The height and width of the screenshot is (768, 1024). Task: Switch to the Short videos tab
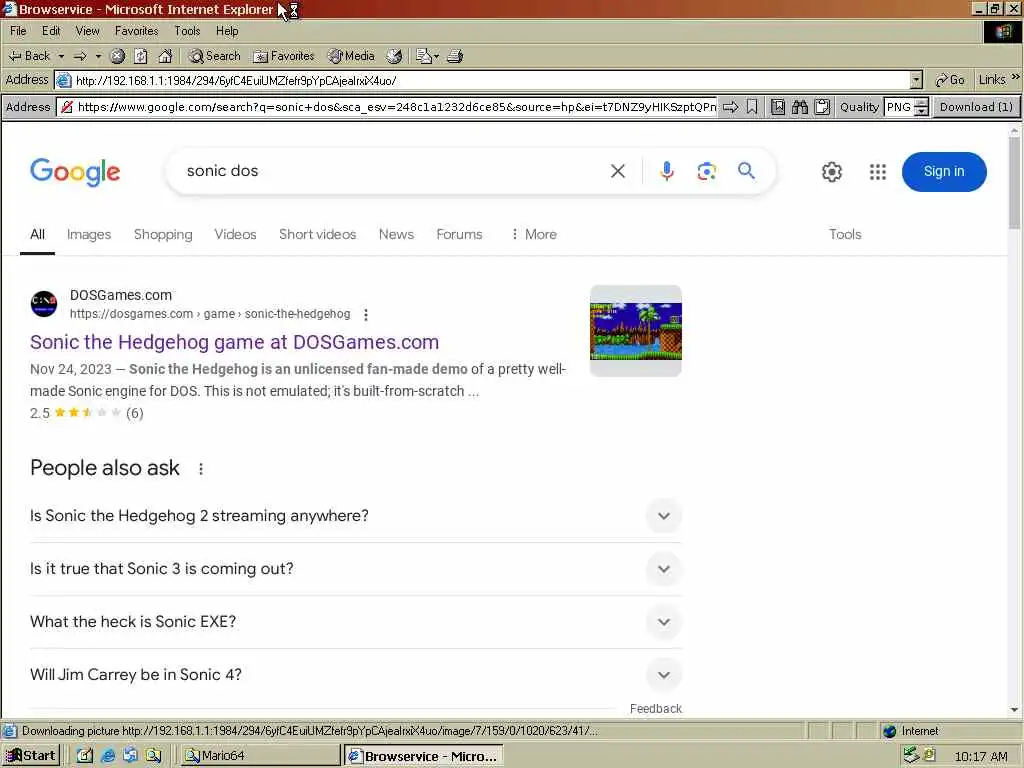(x=317, y=234)
